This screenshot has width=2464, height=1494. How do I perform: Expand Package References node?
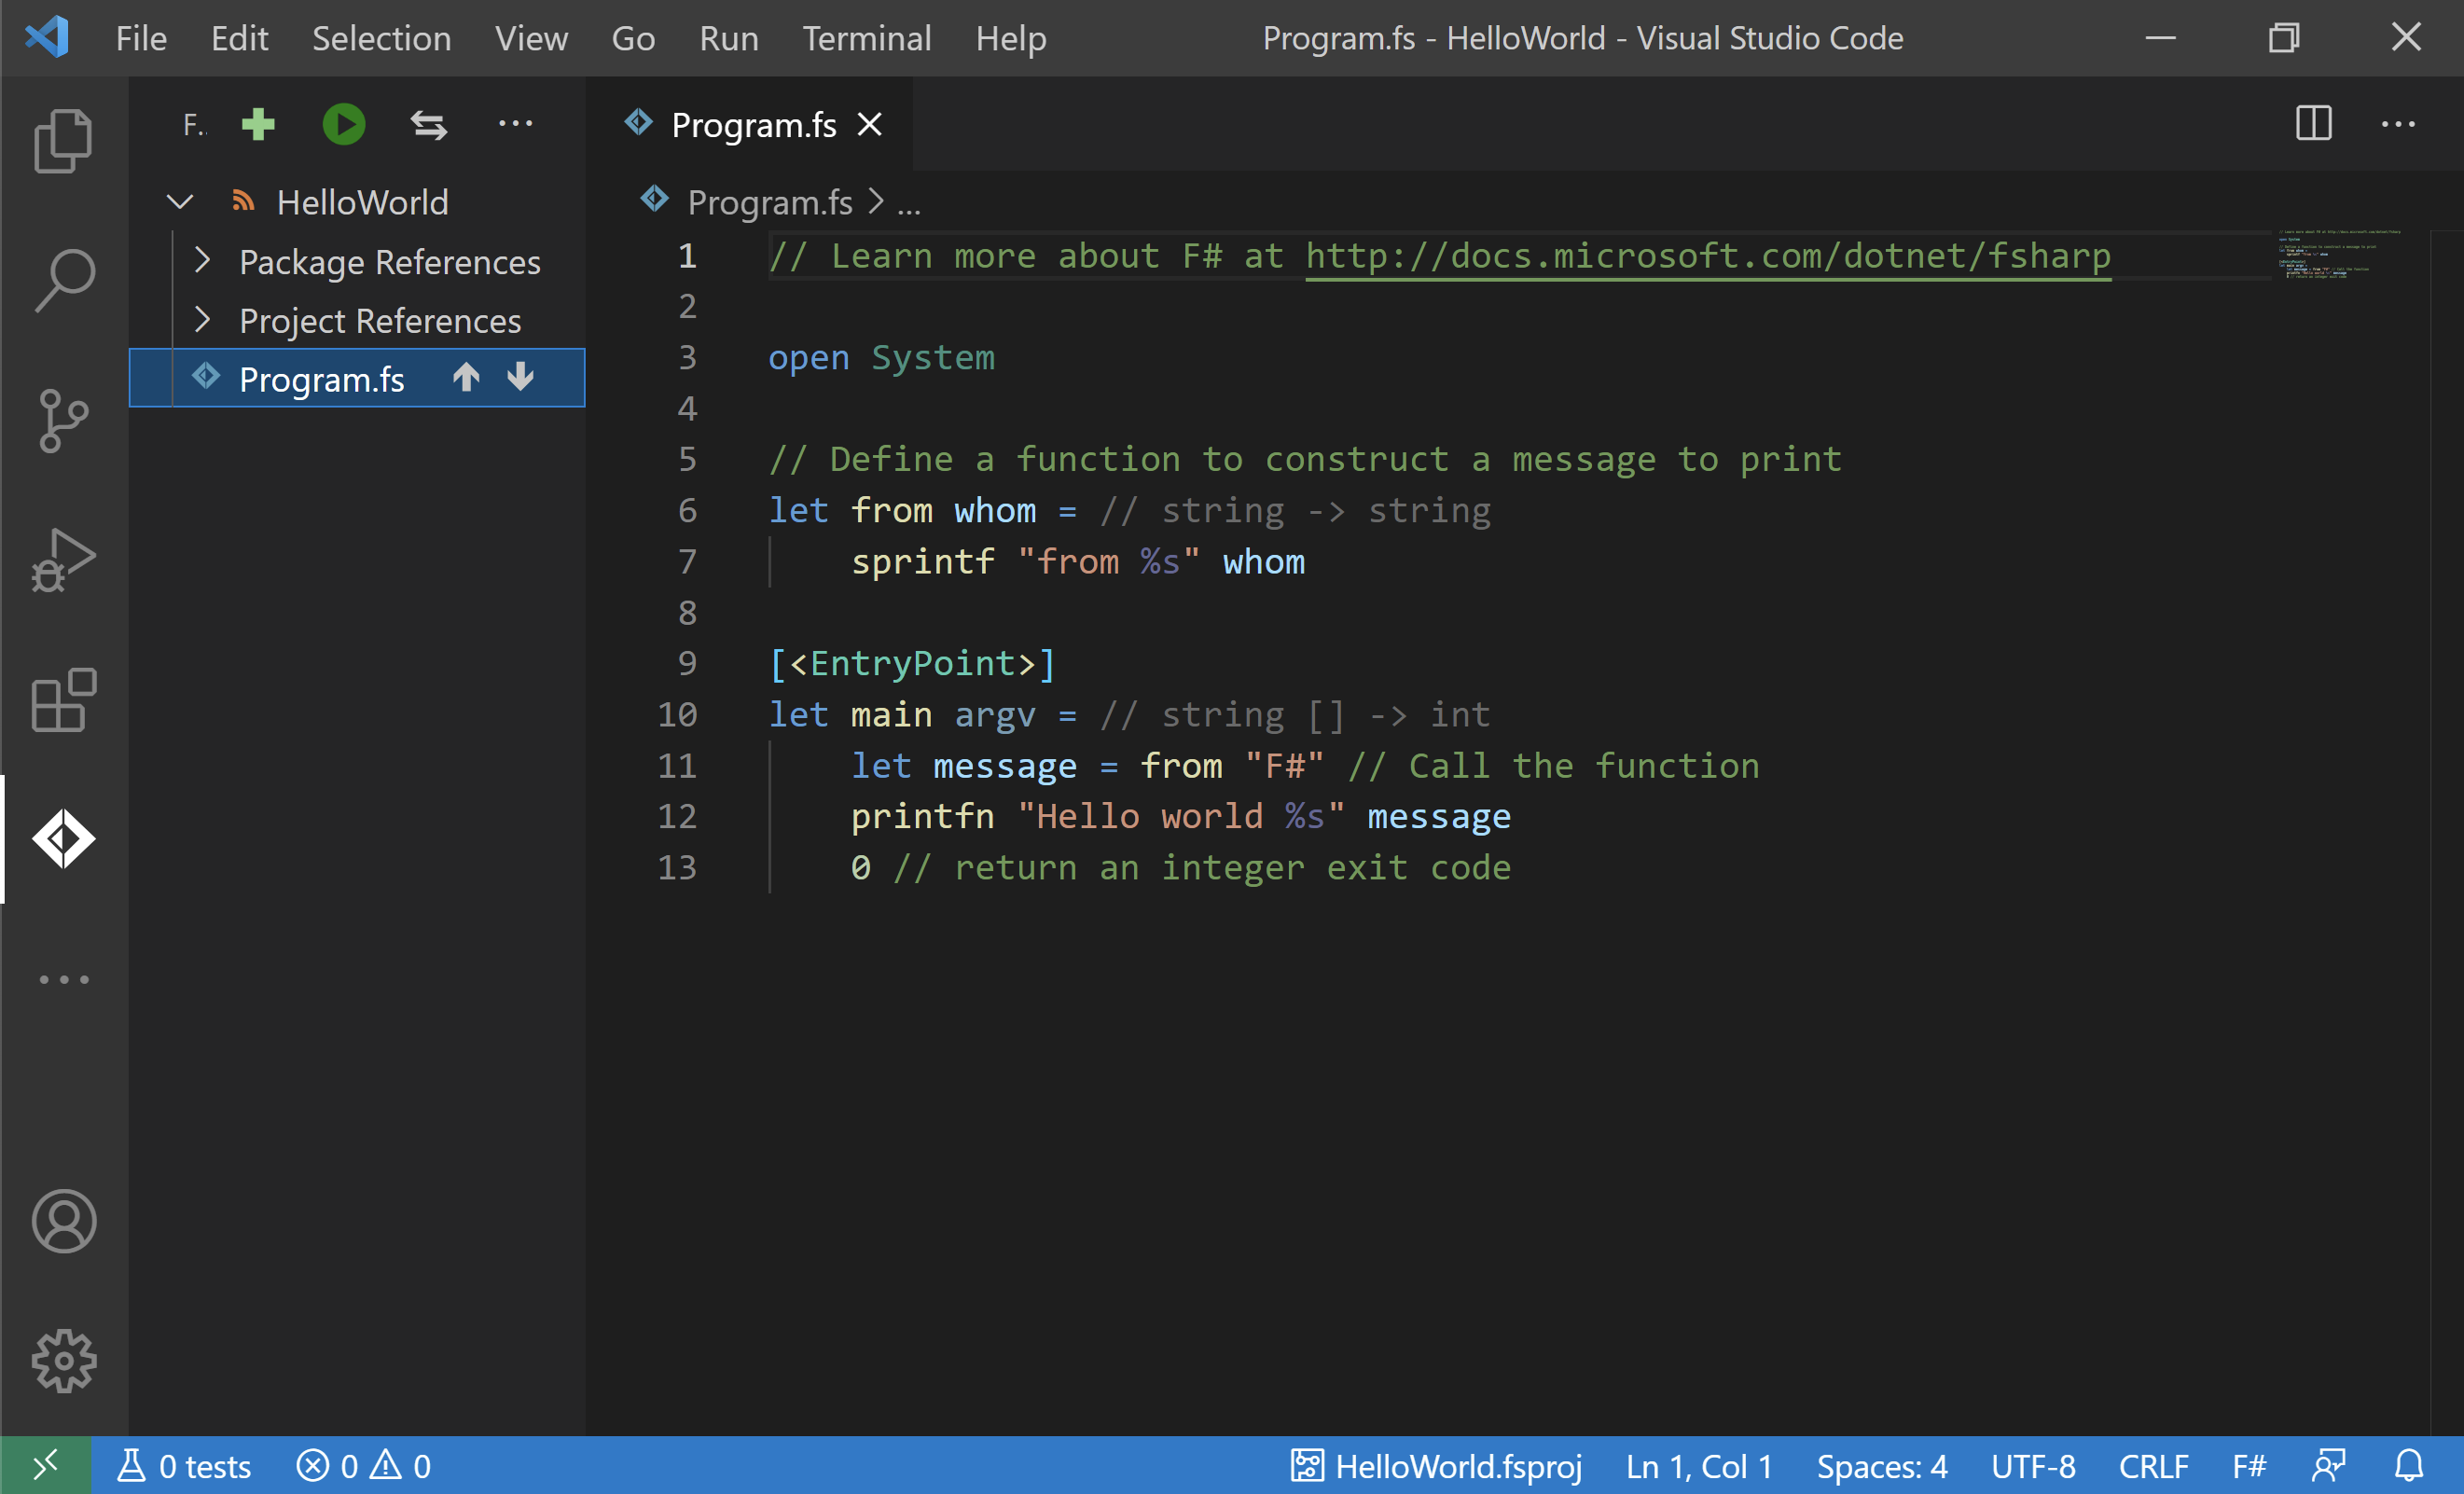pos(203,261)
